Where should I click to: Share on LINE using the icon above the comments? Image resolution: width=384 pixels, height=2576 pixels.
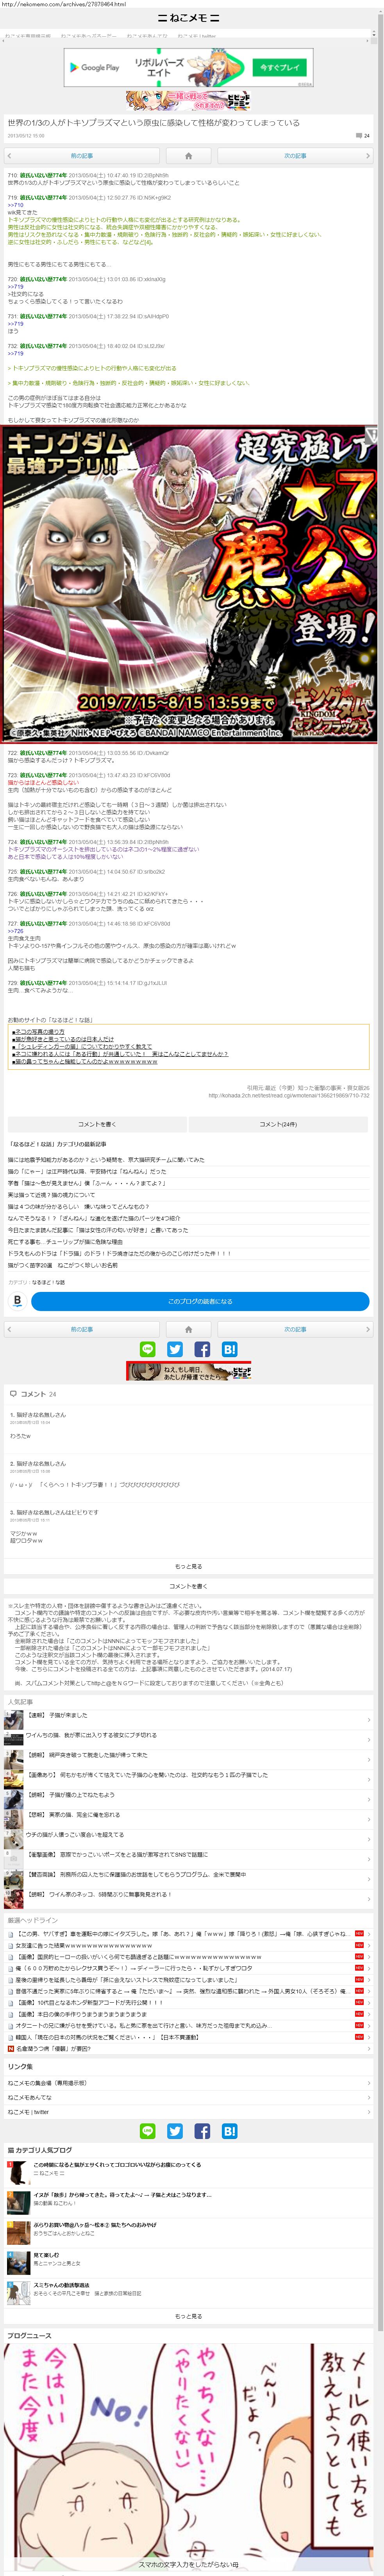148,1349
